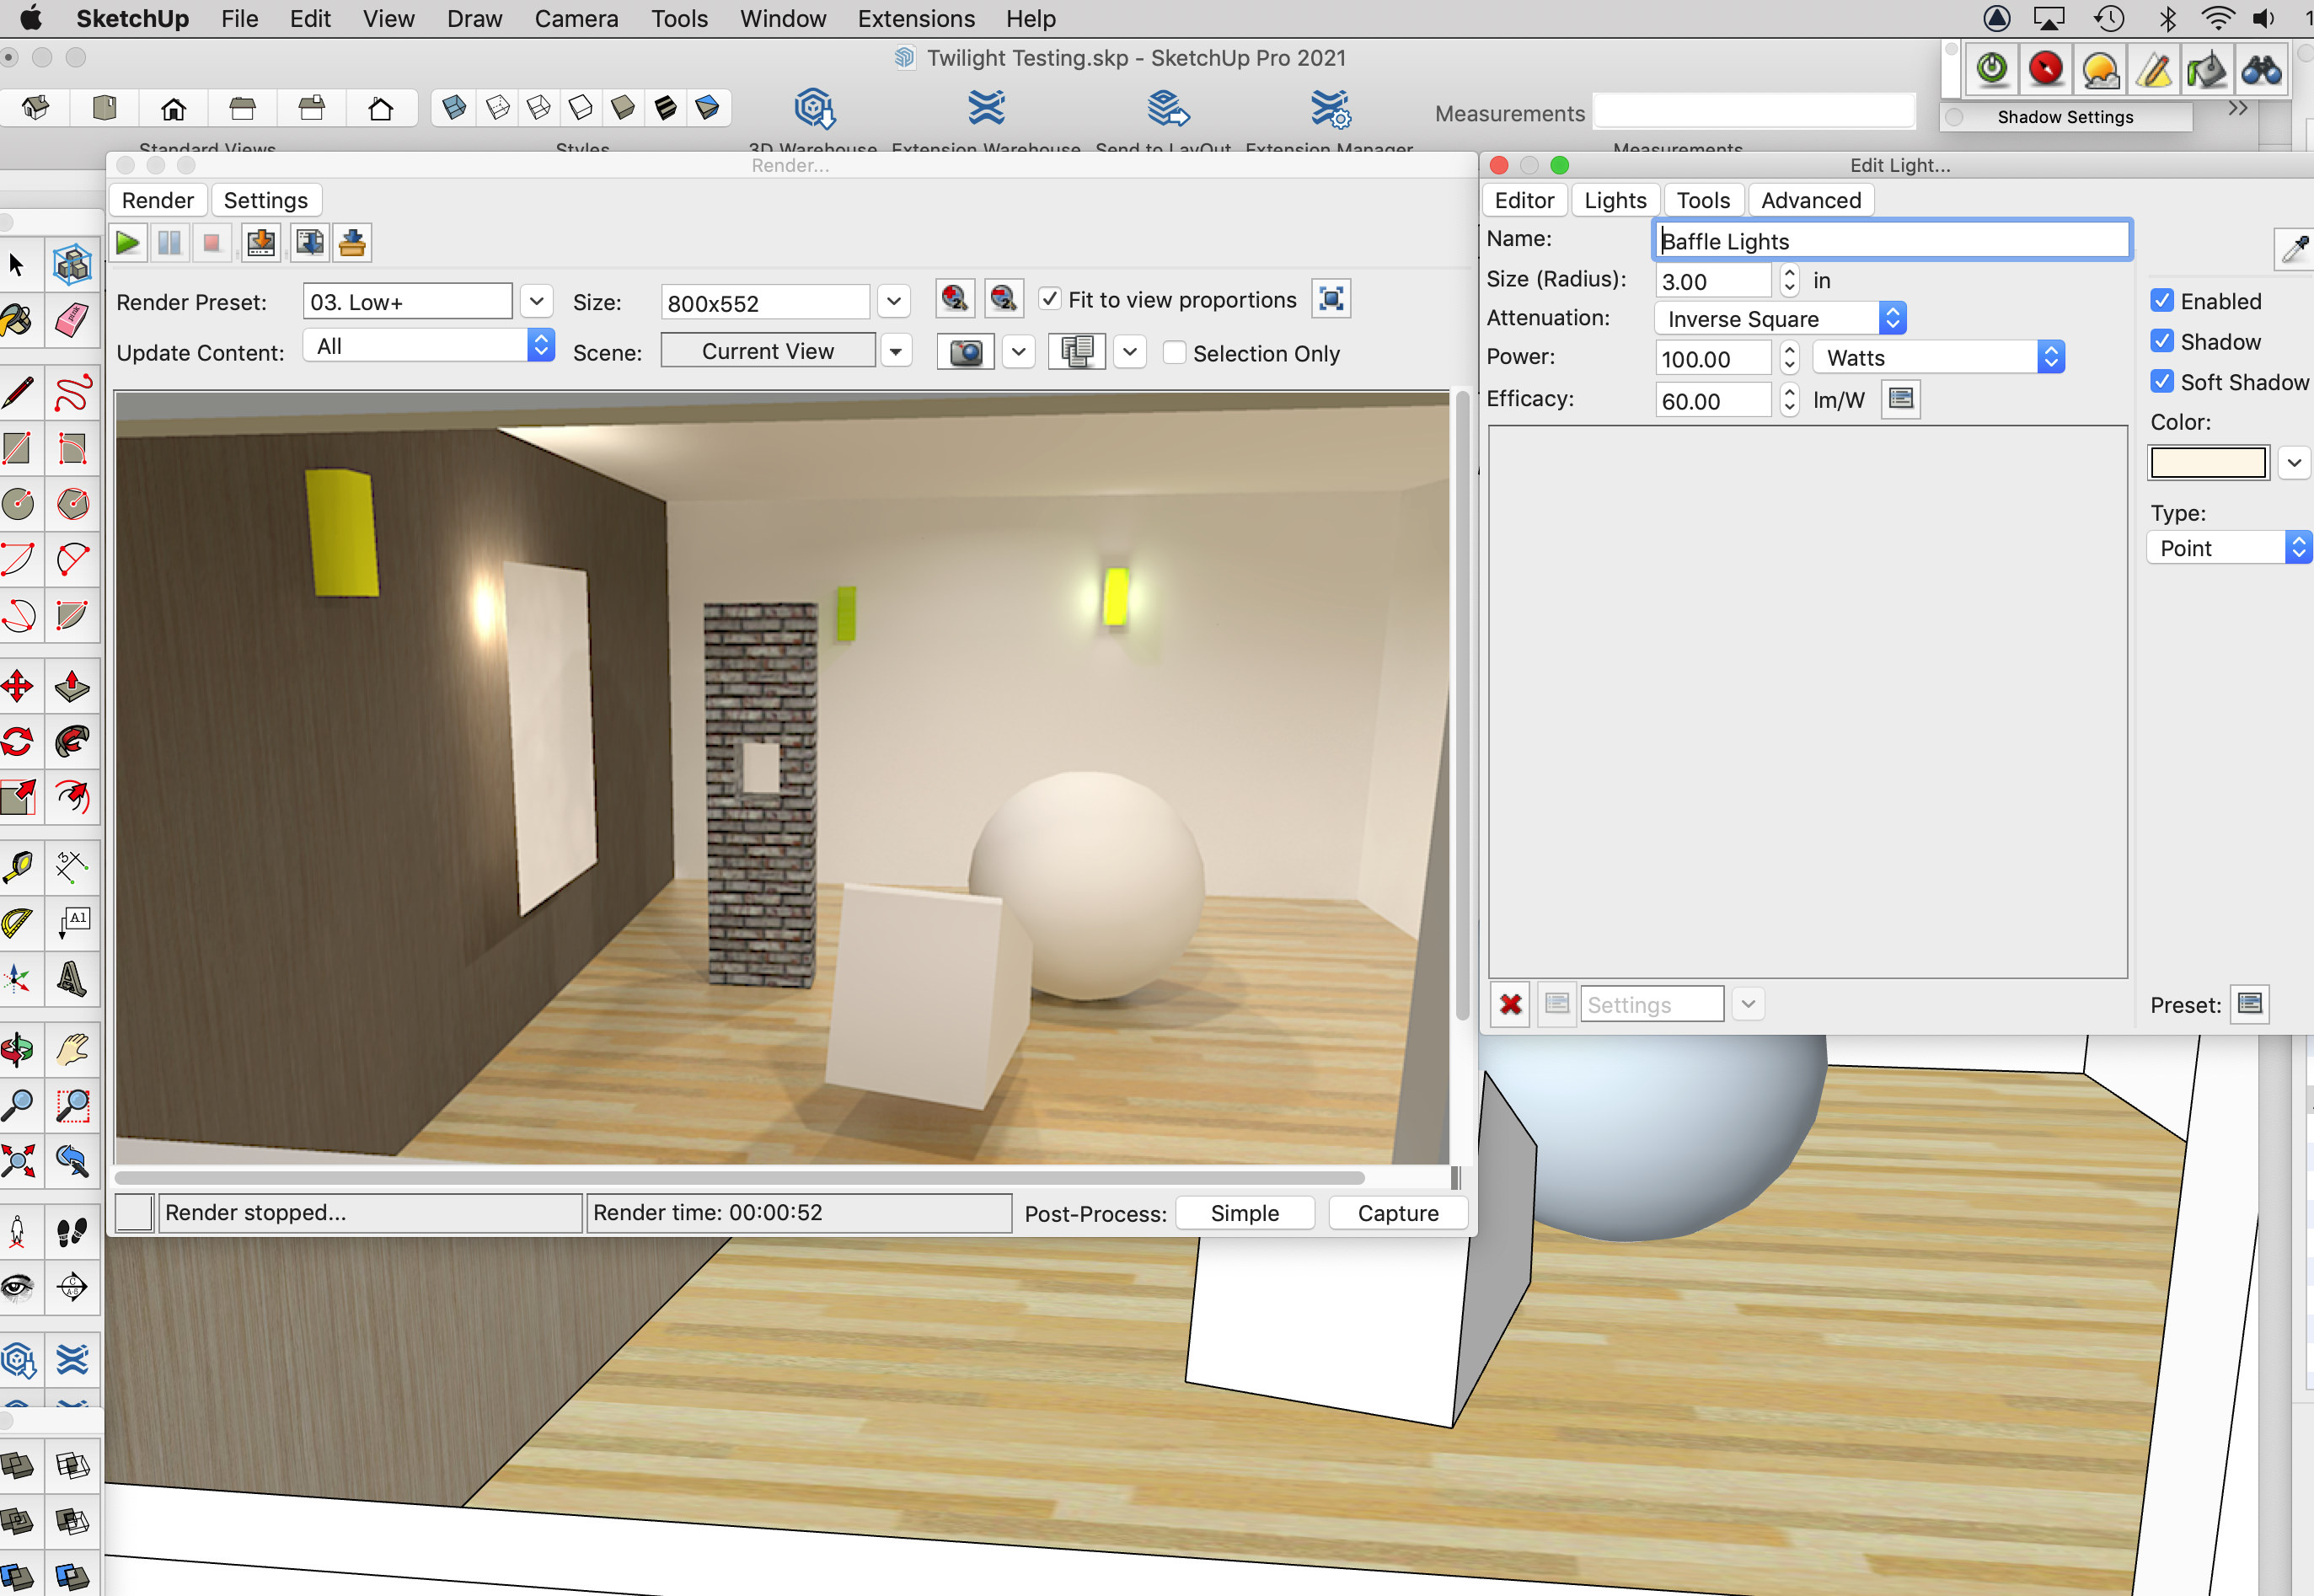The width and height of the screenshot is (2314, 1596).
Task: Open the Extensions menu
Action: point(916,19)
